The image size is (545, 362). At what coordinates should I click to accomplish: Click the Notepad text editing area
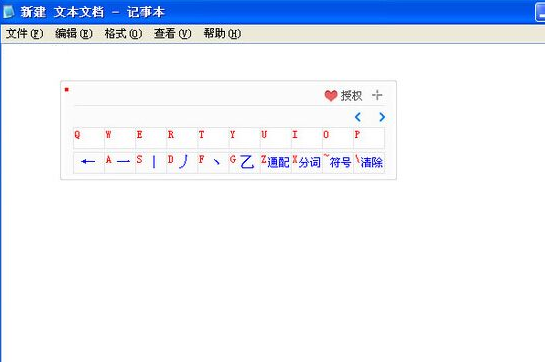pyautogui.click(x=273, y=203)
